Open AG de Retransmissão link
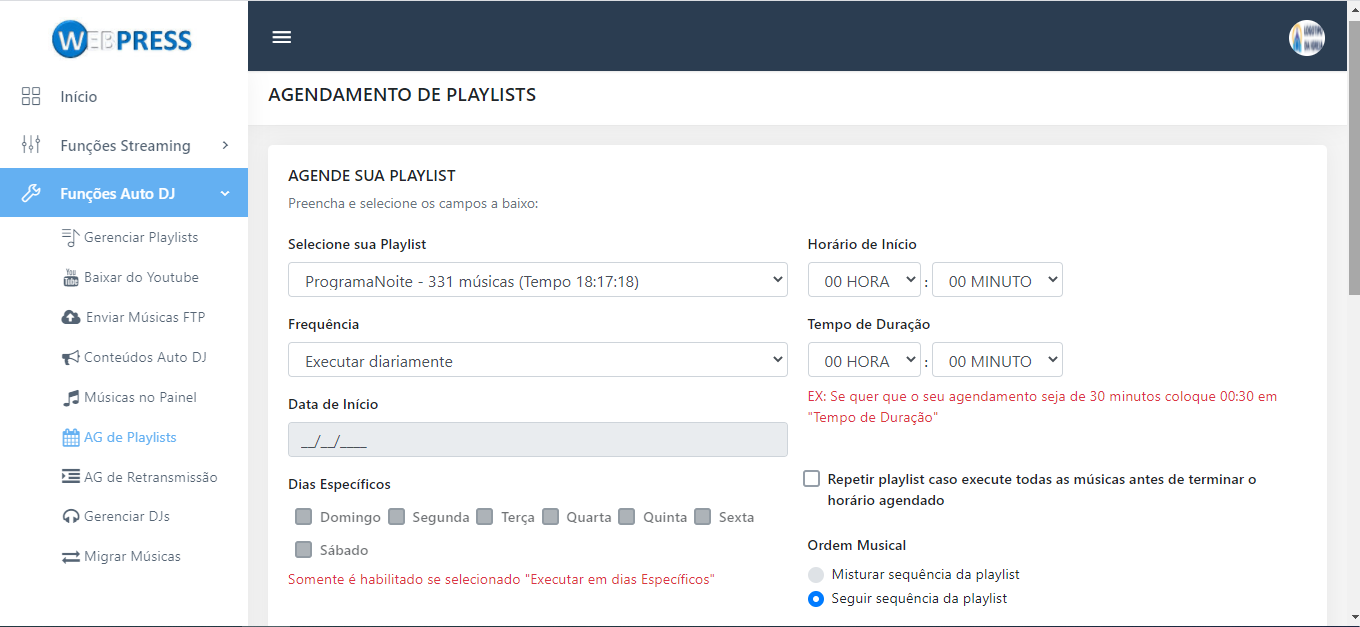This screenshot has width=1360, height=627. pos(150,477)
